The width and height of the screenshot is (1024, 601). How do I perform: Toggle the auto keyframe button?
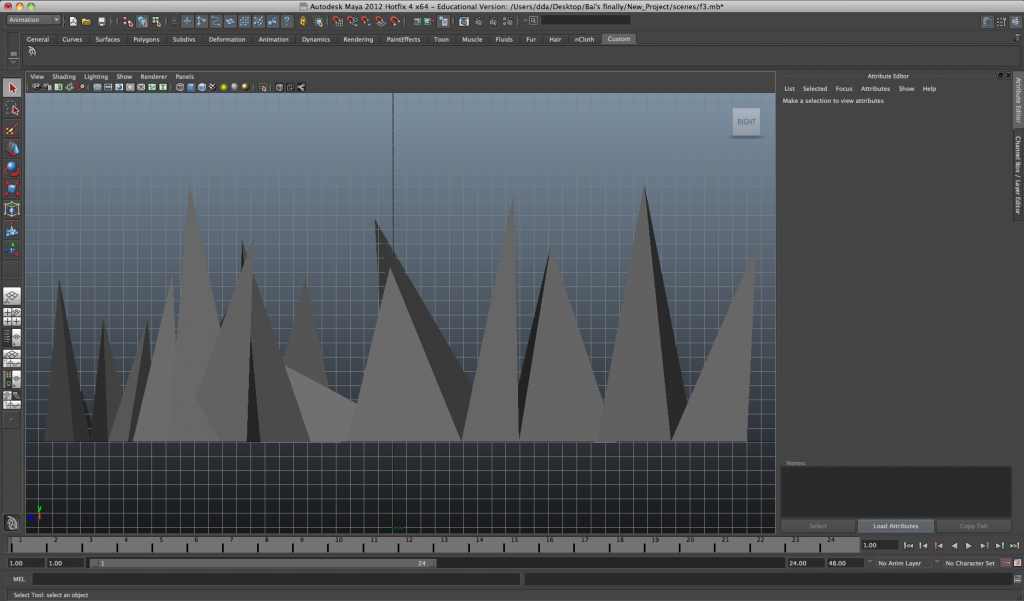[x=1005, y=563]
